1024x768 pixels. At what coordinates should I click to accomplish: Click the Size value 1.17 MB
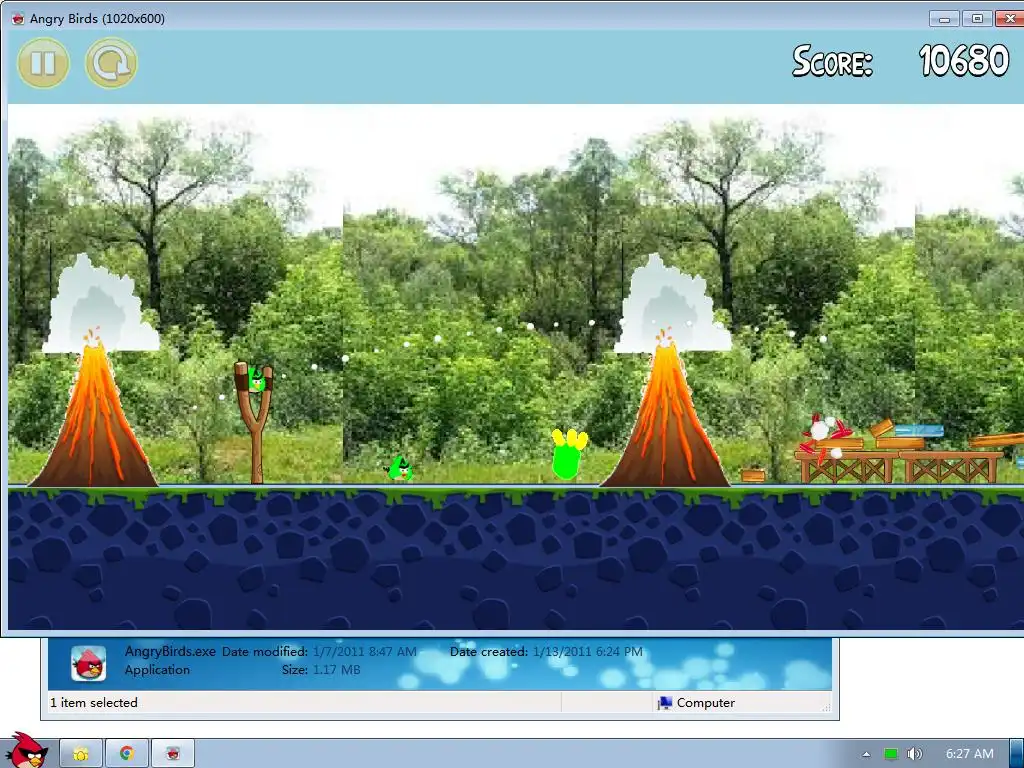(336, 669)
